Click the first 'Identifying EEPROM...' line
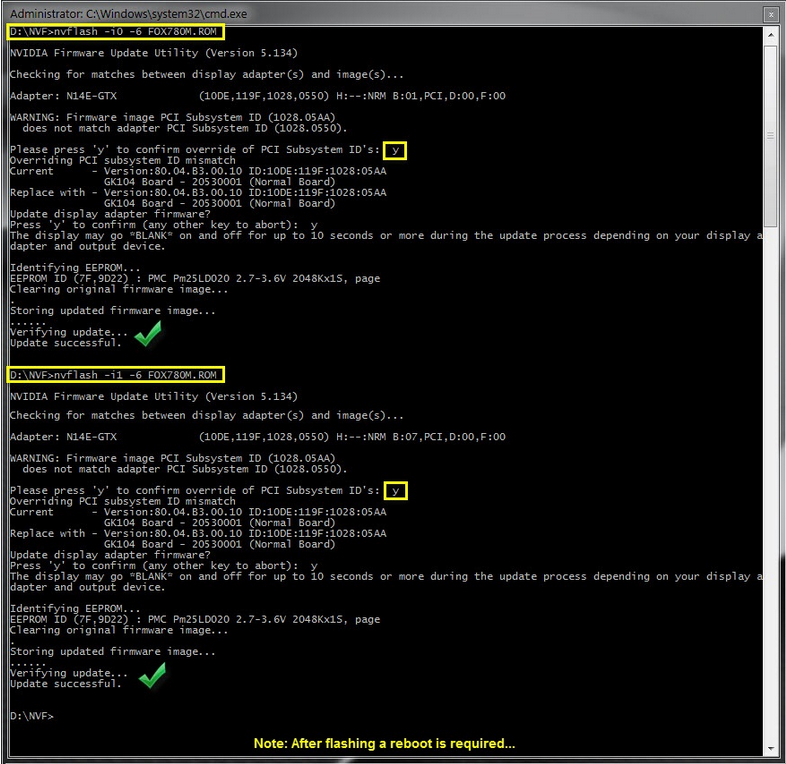 tap(75, 268)
